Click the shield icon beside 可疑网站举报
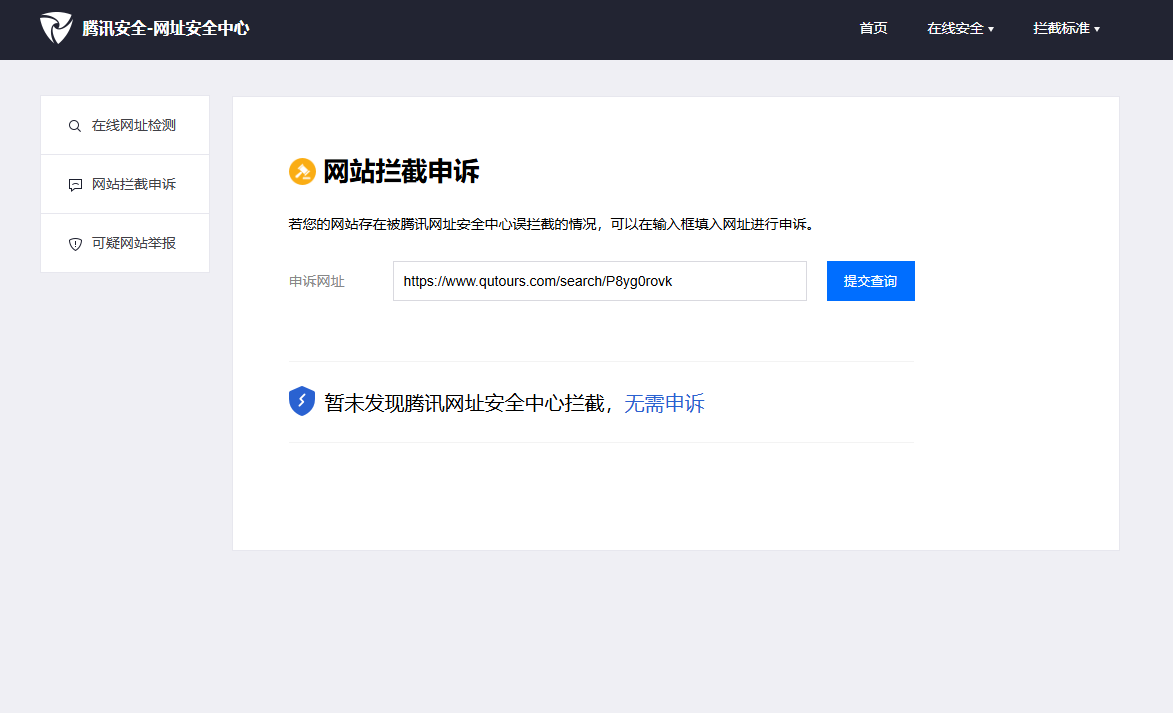The image size is (1173, 713). pos(75,244)
